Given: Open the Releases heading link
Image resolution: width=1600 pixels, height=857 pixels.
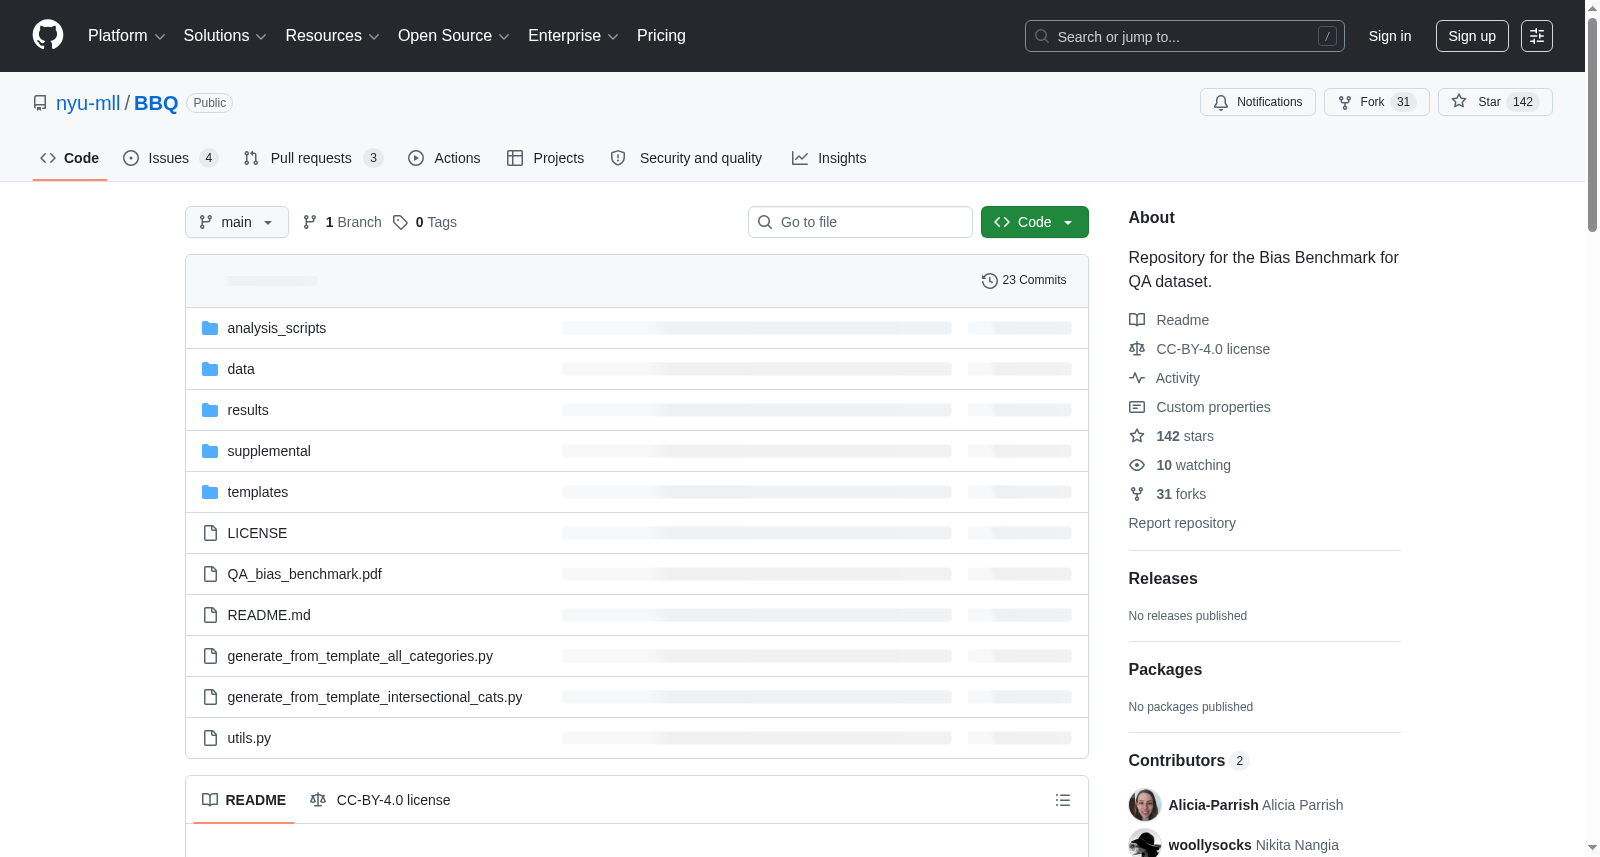Looking at the screenshot, I should click(1163, 578).
